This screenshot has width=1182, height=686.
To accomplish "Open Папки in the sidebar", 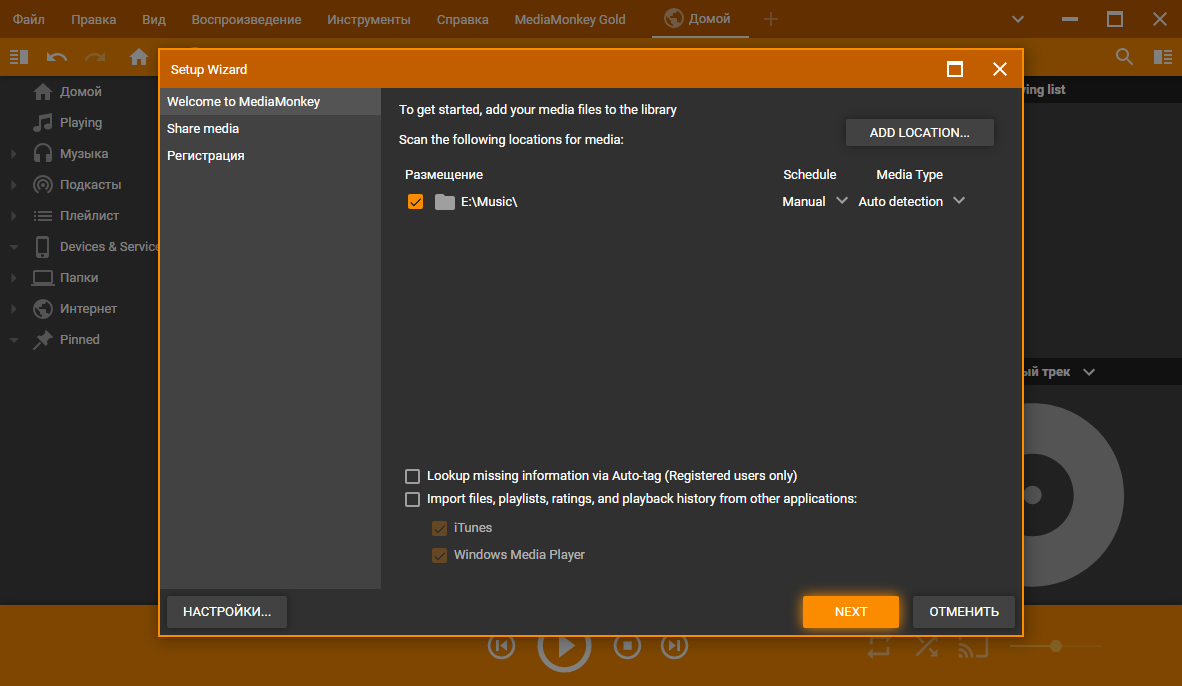I will (x=78, y=277).
